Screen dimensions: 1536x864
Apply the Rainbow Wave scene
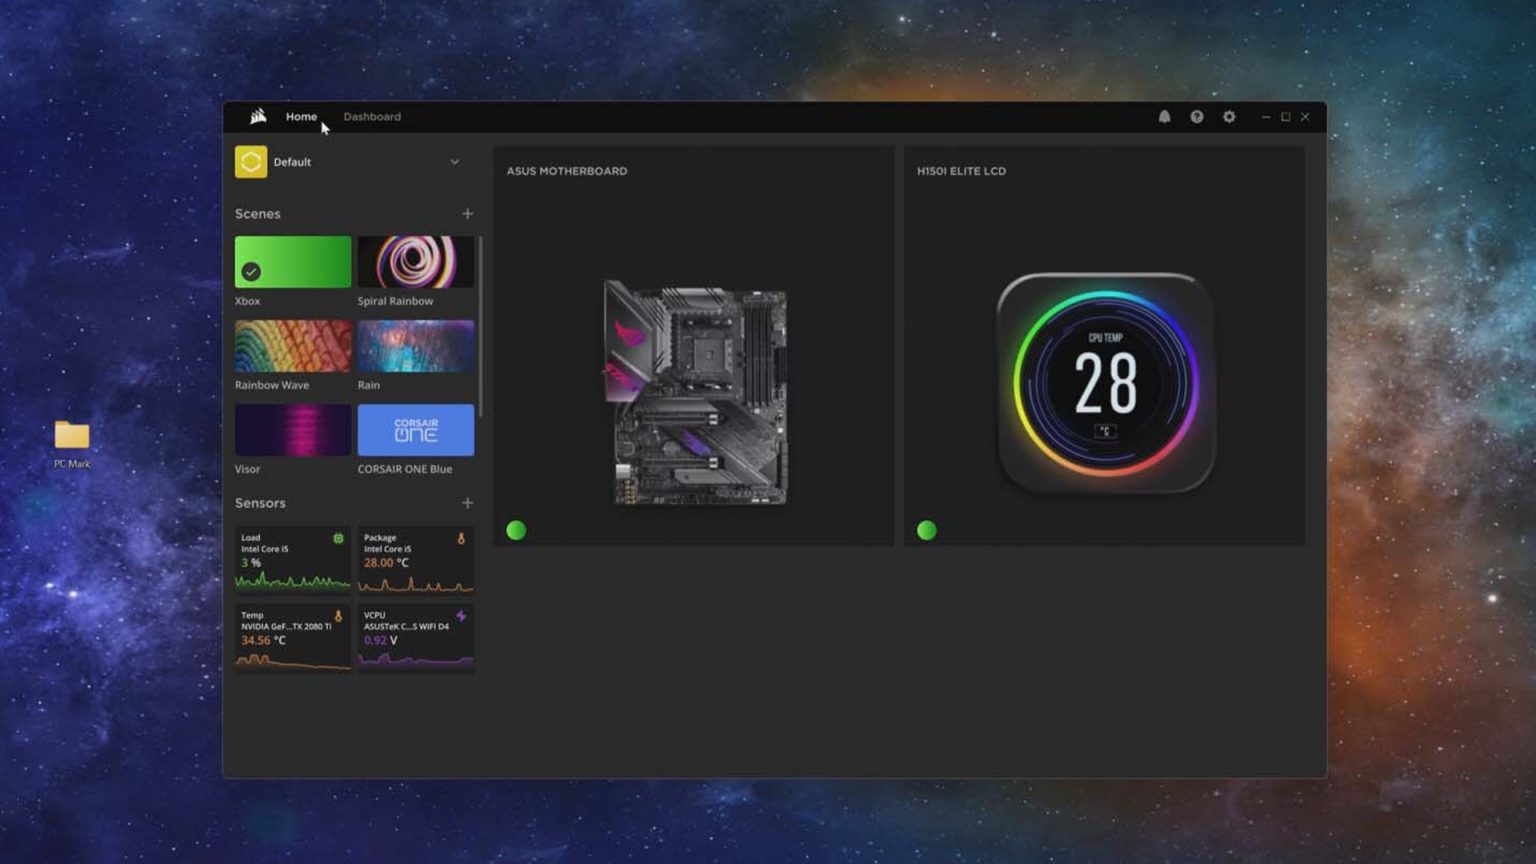click(x=293, y=346)
